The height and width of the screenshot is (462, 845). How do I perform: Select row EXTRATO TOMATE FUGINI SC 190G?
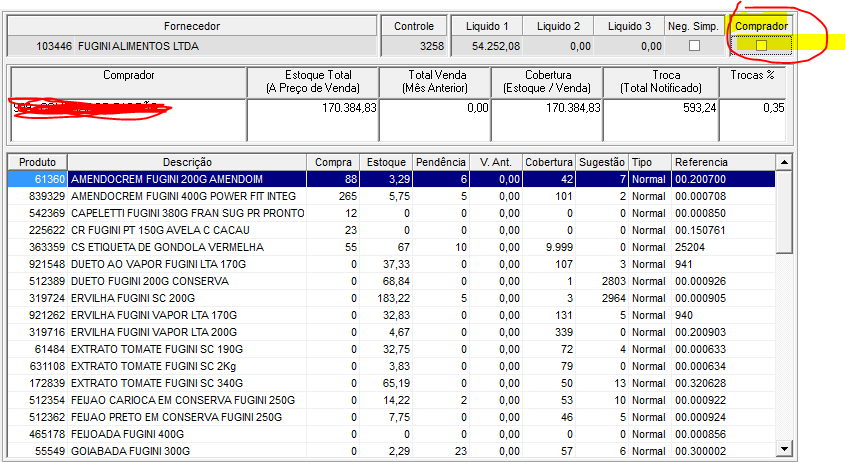(391, 349)
